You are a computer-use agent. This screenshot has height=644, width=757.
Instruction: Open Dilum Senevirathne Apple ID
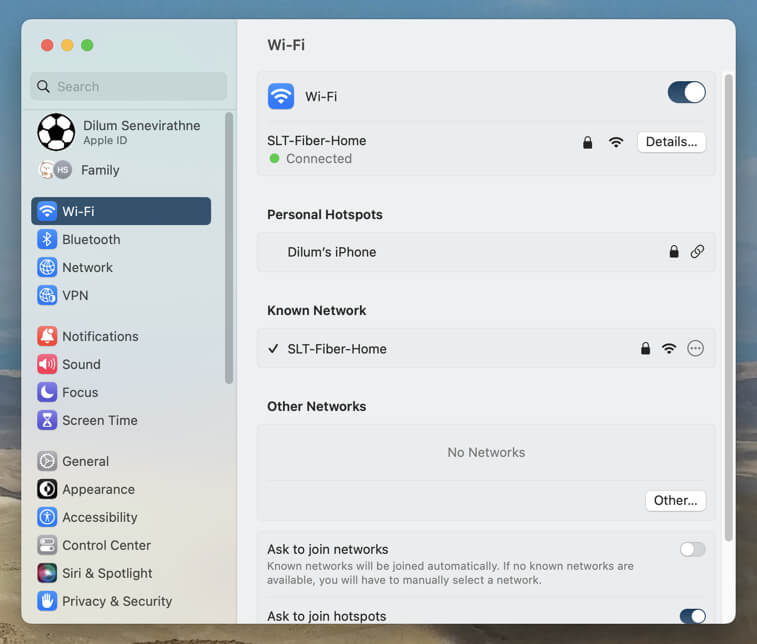tap(121, 132)
